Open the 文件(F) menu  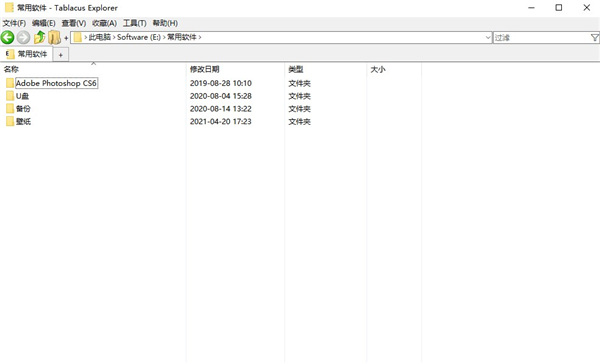(x=14, y=23)
